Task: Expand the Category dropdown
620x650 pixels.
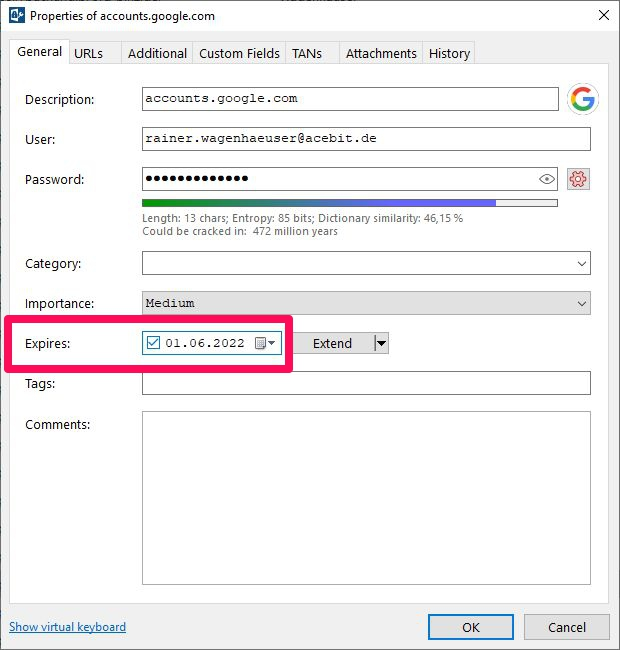Action: (582, 263)
